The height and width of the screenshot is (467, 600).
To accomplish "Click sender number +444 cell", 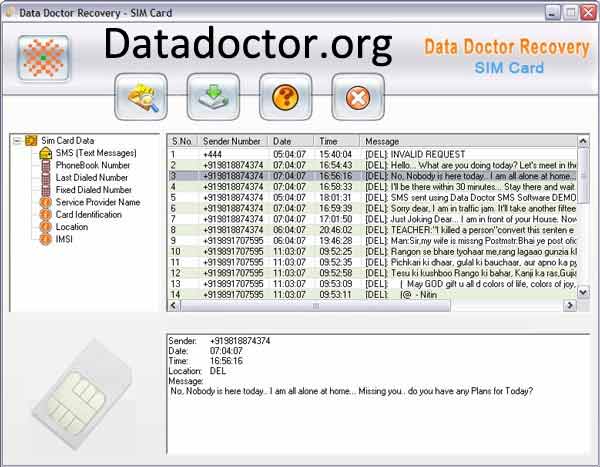I will coord(212,155).
